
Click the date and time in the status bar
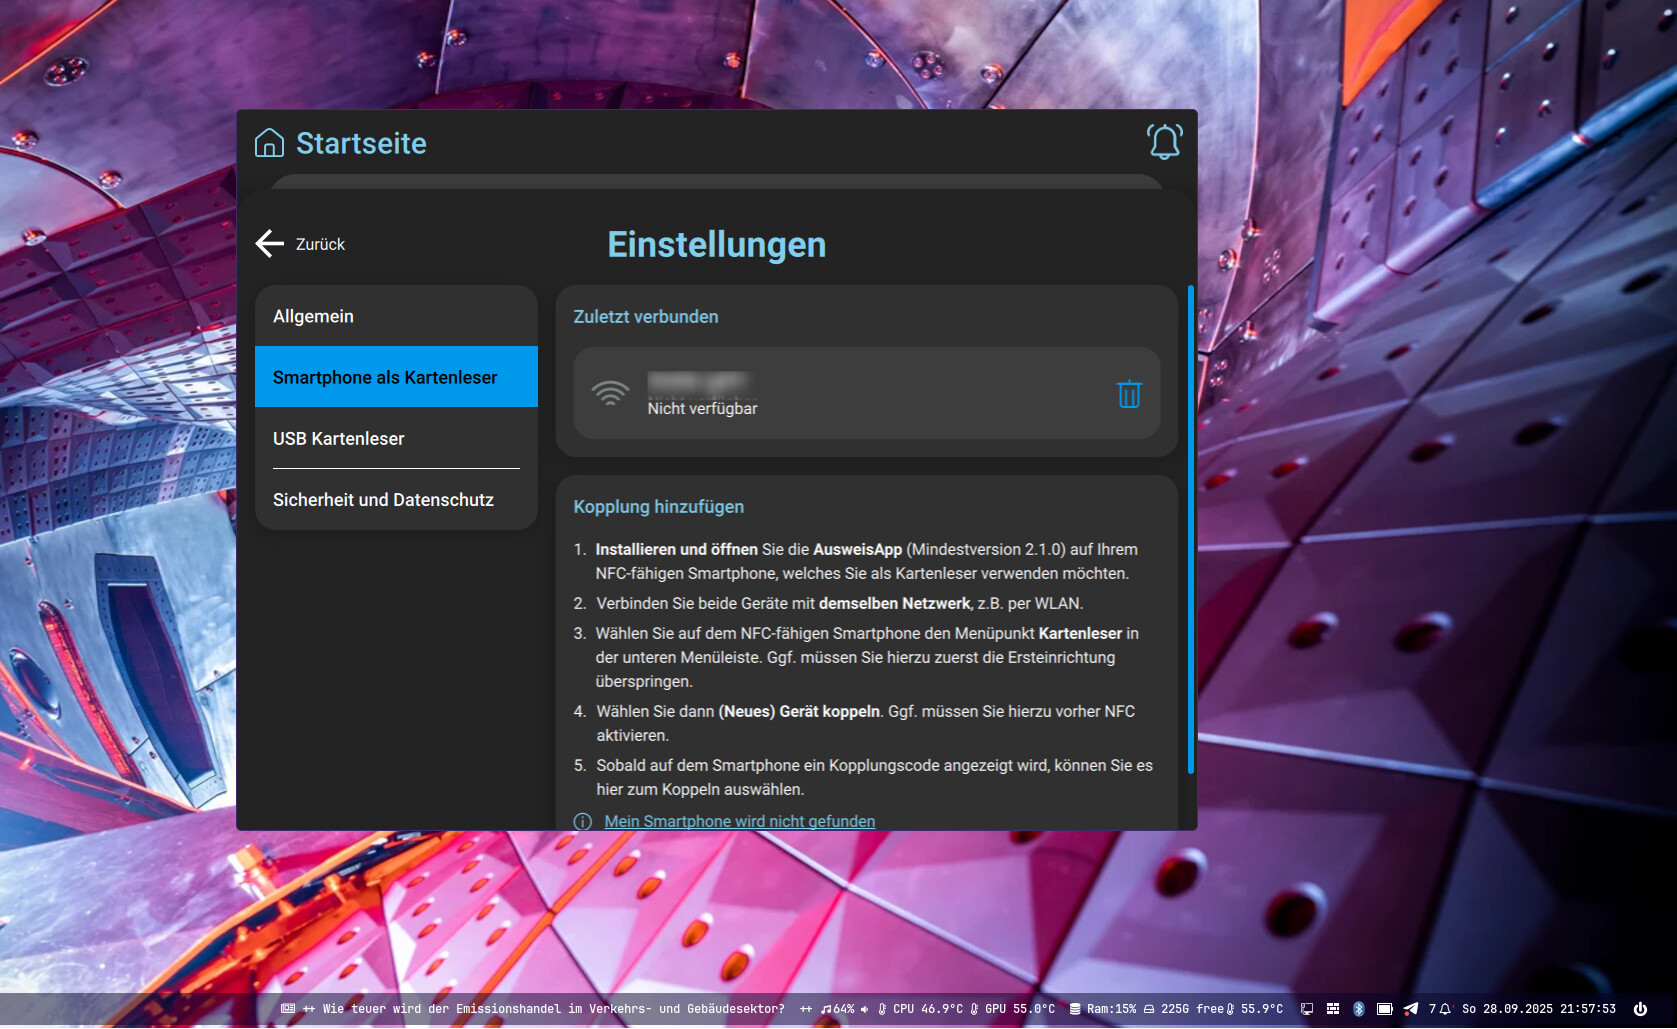(1538, 1009)
